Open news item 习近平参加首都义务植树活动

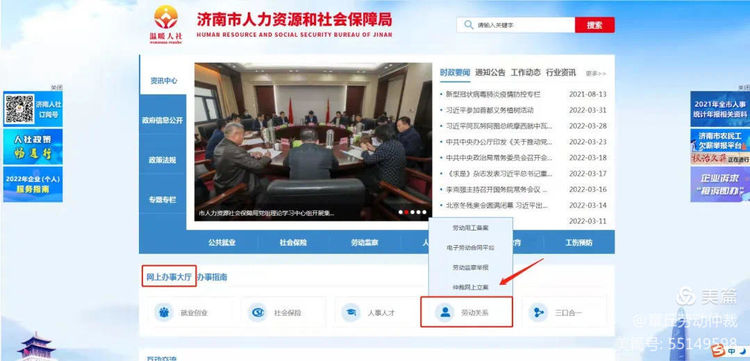489,110
